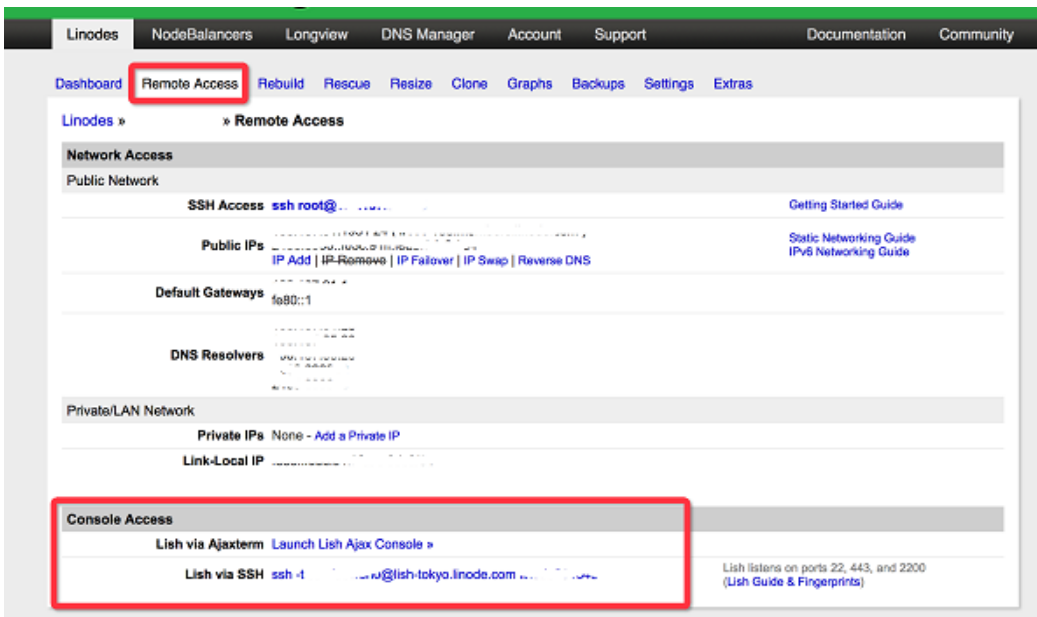
Task: Switch to the Longview tab
Action: (x=316, y=34)
